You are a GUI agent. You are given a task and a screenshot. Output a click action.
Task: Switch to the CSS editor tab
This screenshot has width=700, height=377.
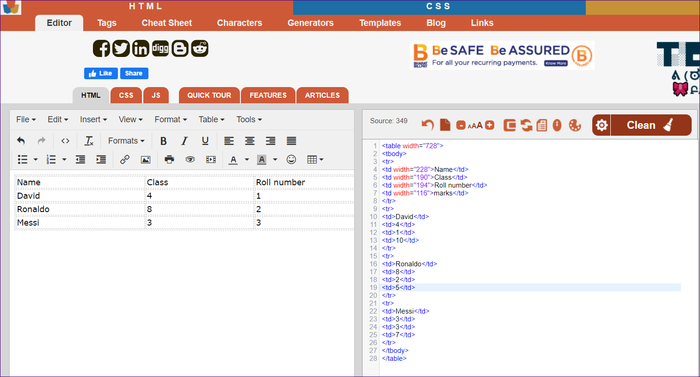[126, 95]
